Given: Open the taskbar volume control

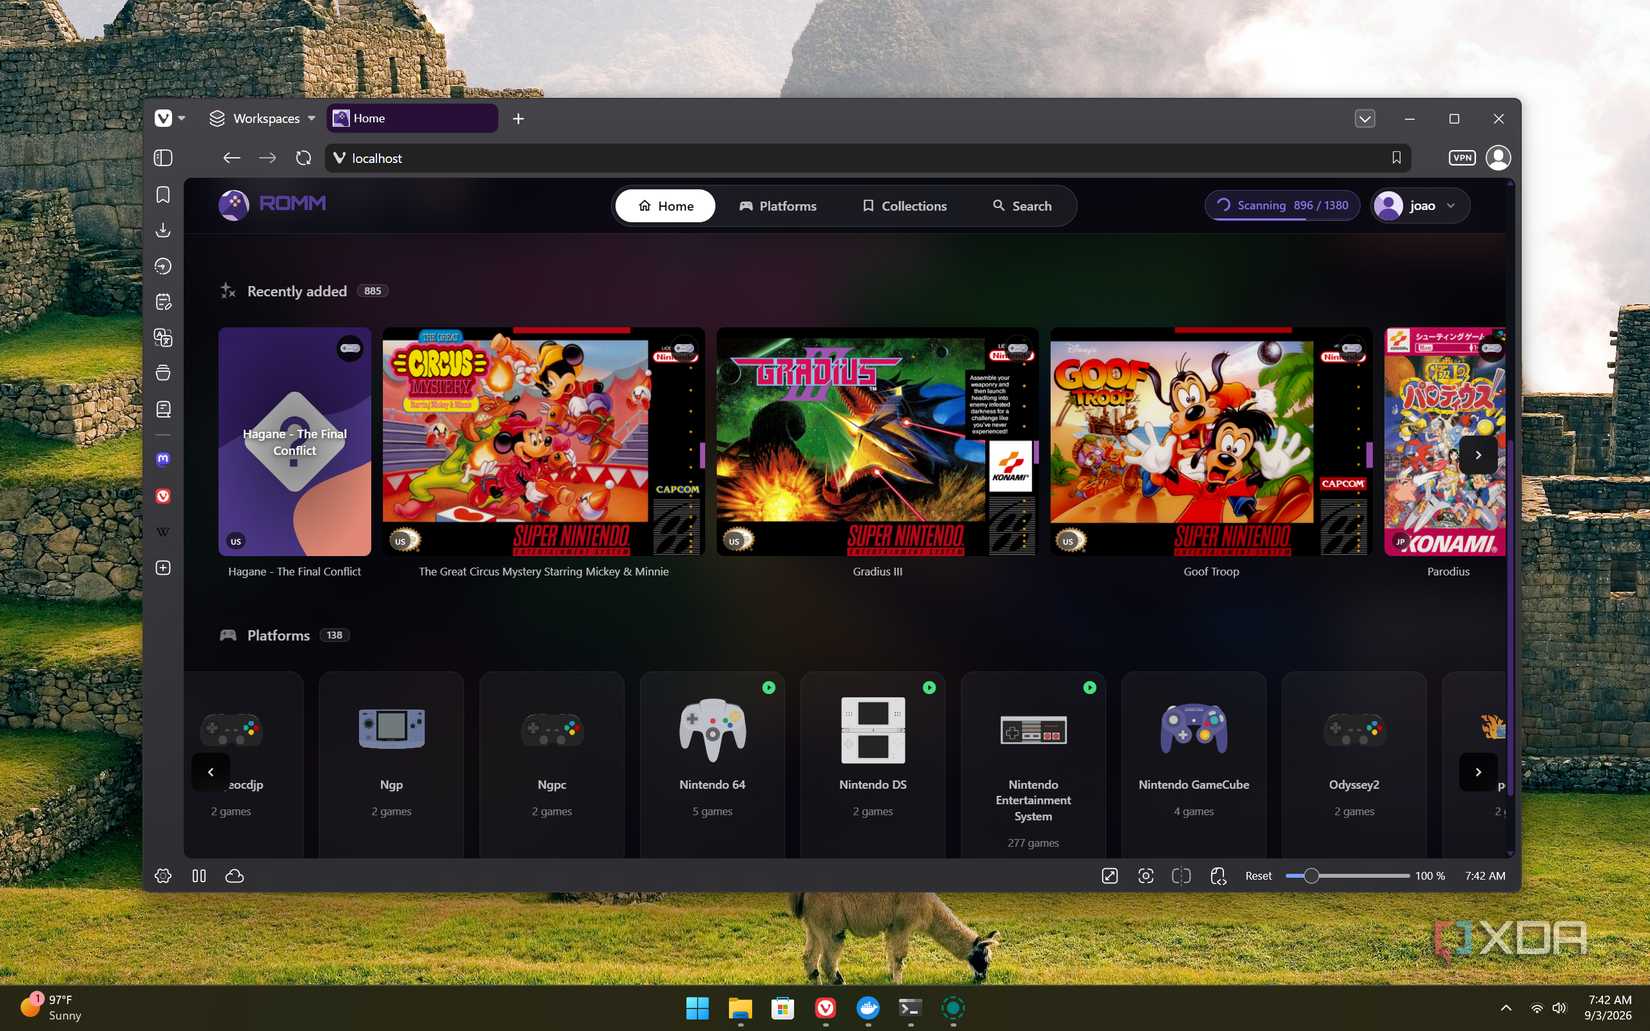Looking at the screenshot, I should (x=1559, y=1008).
